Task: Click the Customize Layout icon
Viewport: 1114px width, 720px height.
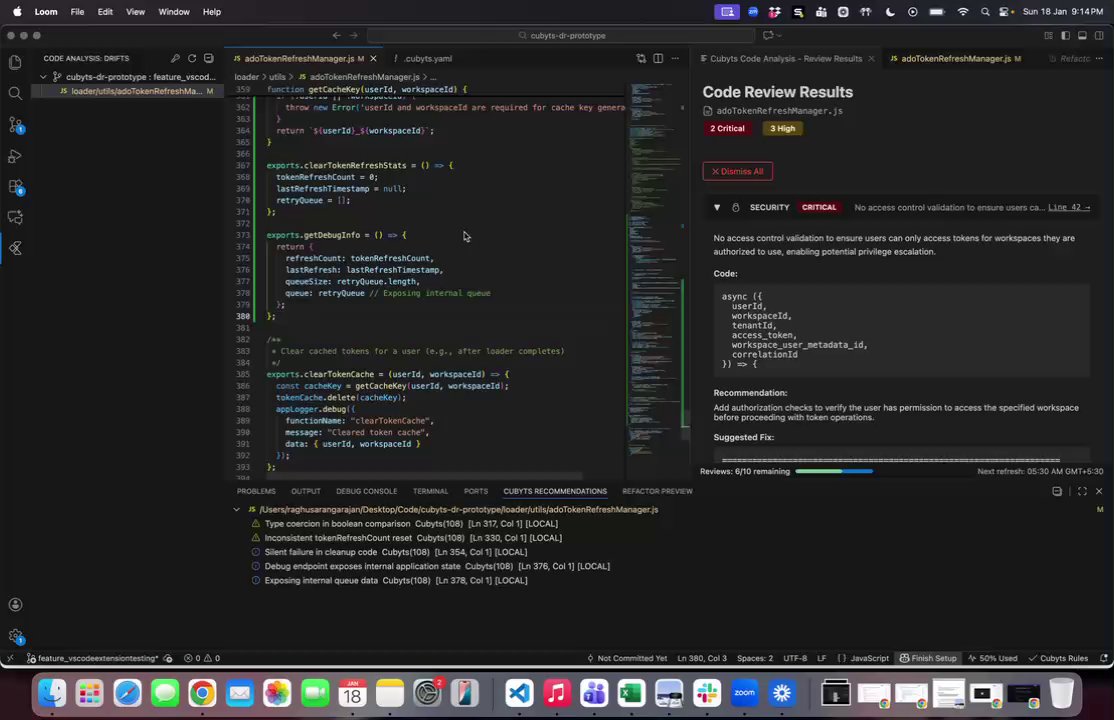Action: (x=1048, y=35)
